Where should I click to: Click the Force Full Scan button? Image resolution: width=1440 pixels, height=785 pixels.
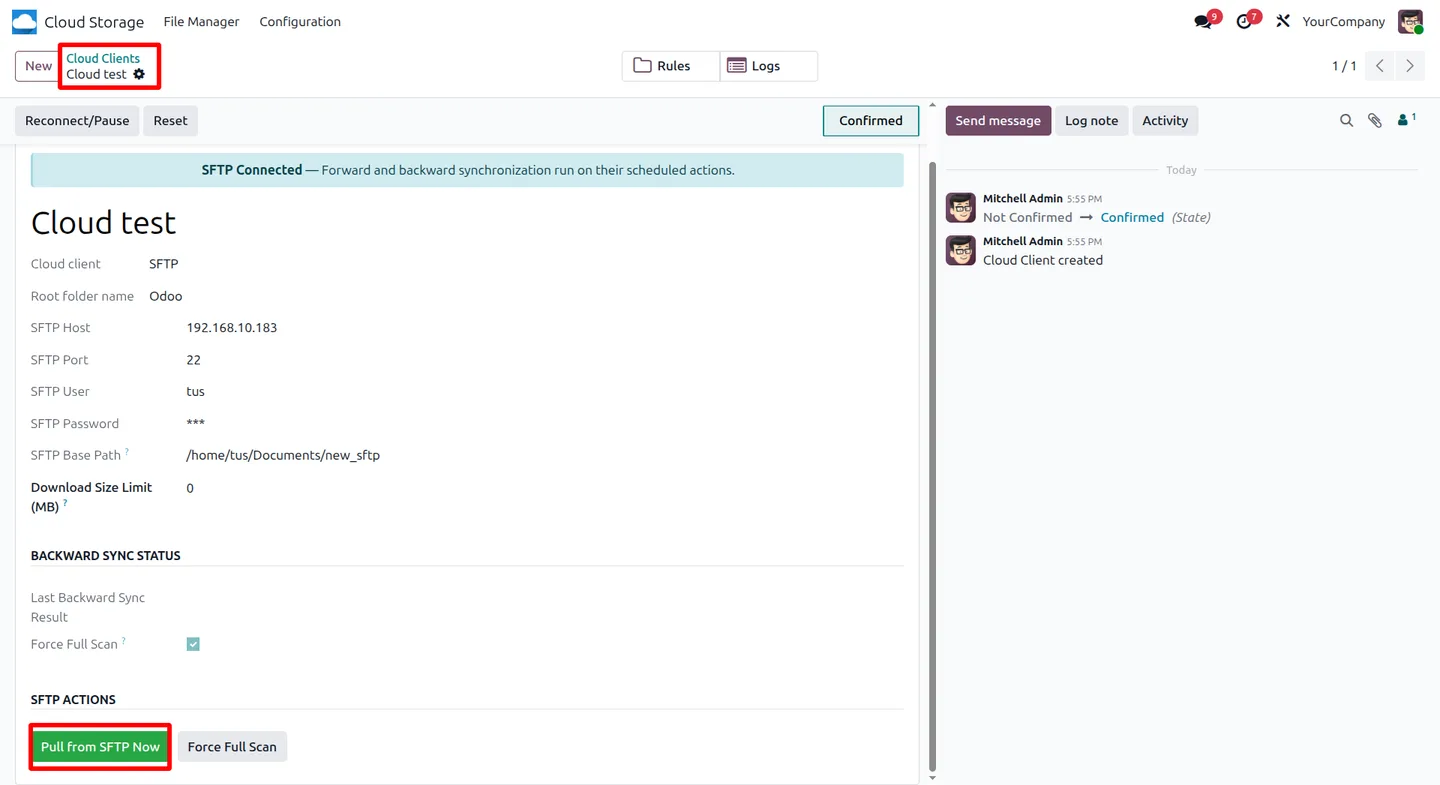click(232, 747)
